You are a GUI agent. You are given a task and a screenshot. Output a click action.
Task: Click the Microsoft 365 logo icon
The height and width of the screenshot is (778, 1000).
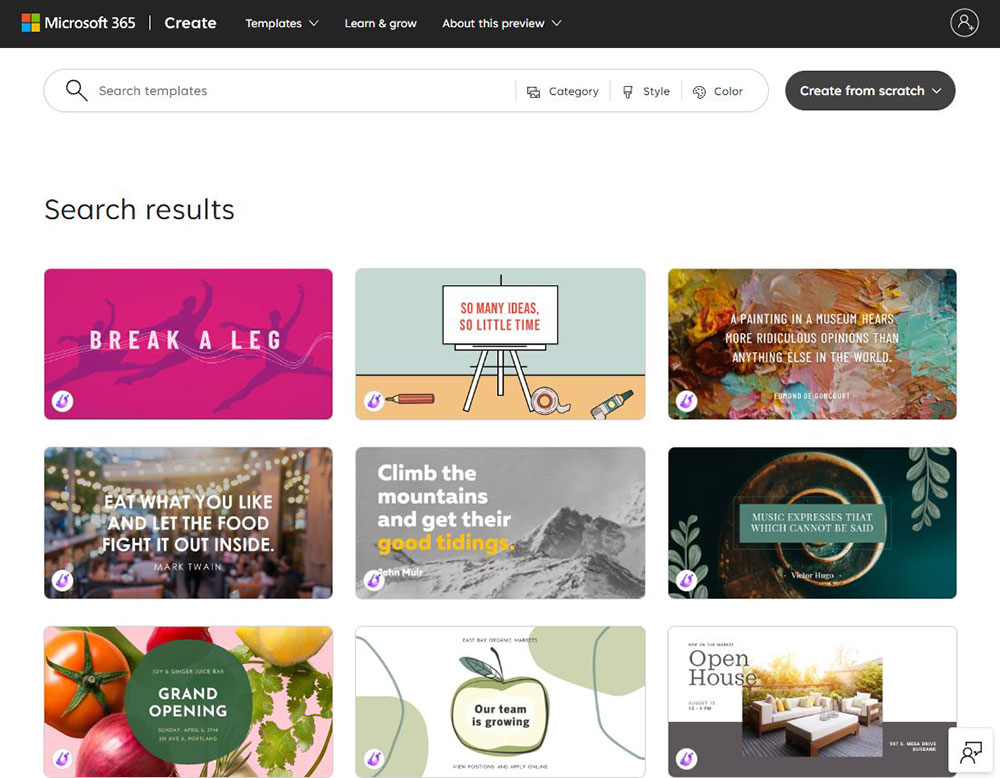(31, 23)
